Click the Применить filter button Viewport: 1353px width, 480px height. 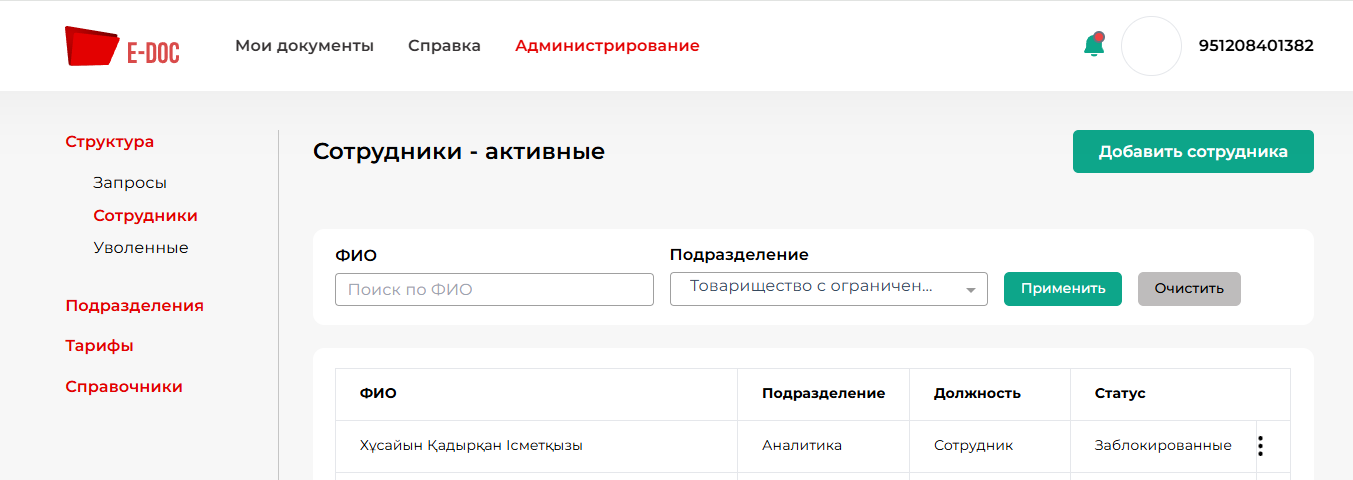point(1062,289)
